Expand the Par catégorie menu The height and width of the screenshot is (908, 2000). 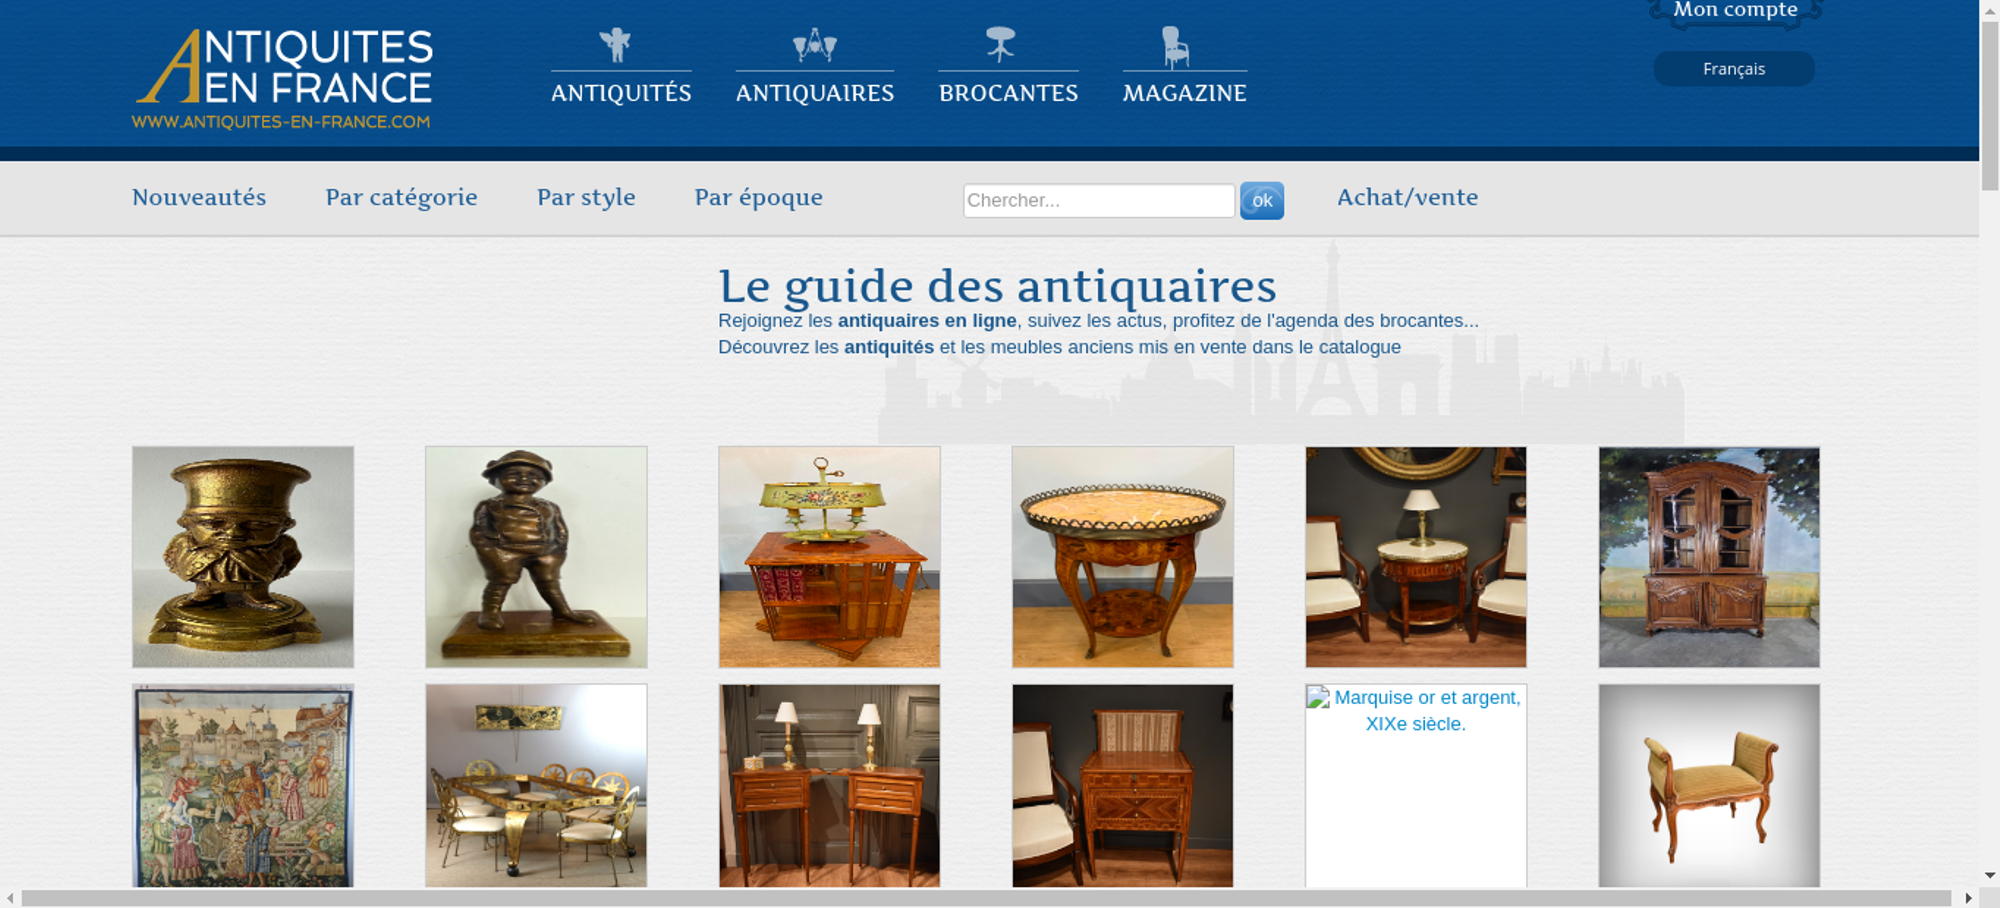coord(401,197)
